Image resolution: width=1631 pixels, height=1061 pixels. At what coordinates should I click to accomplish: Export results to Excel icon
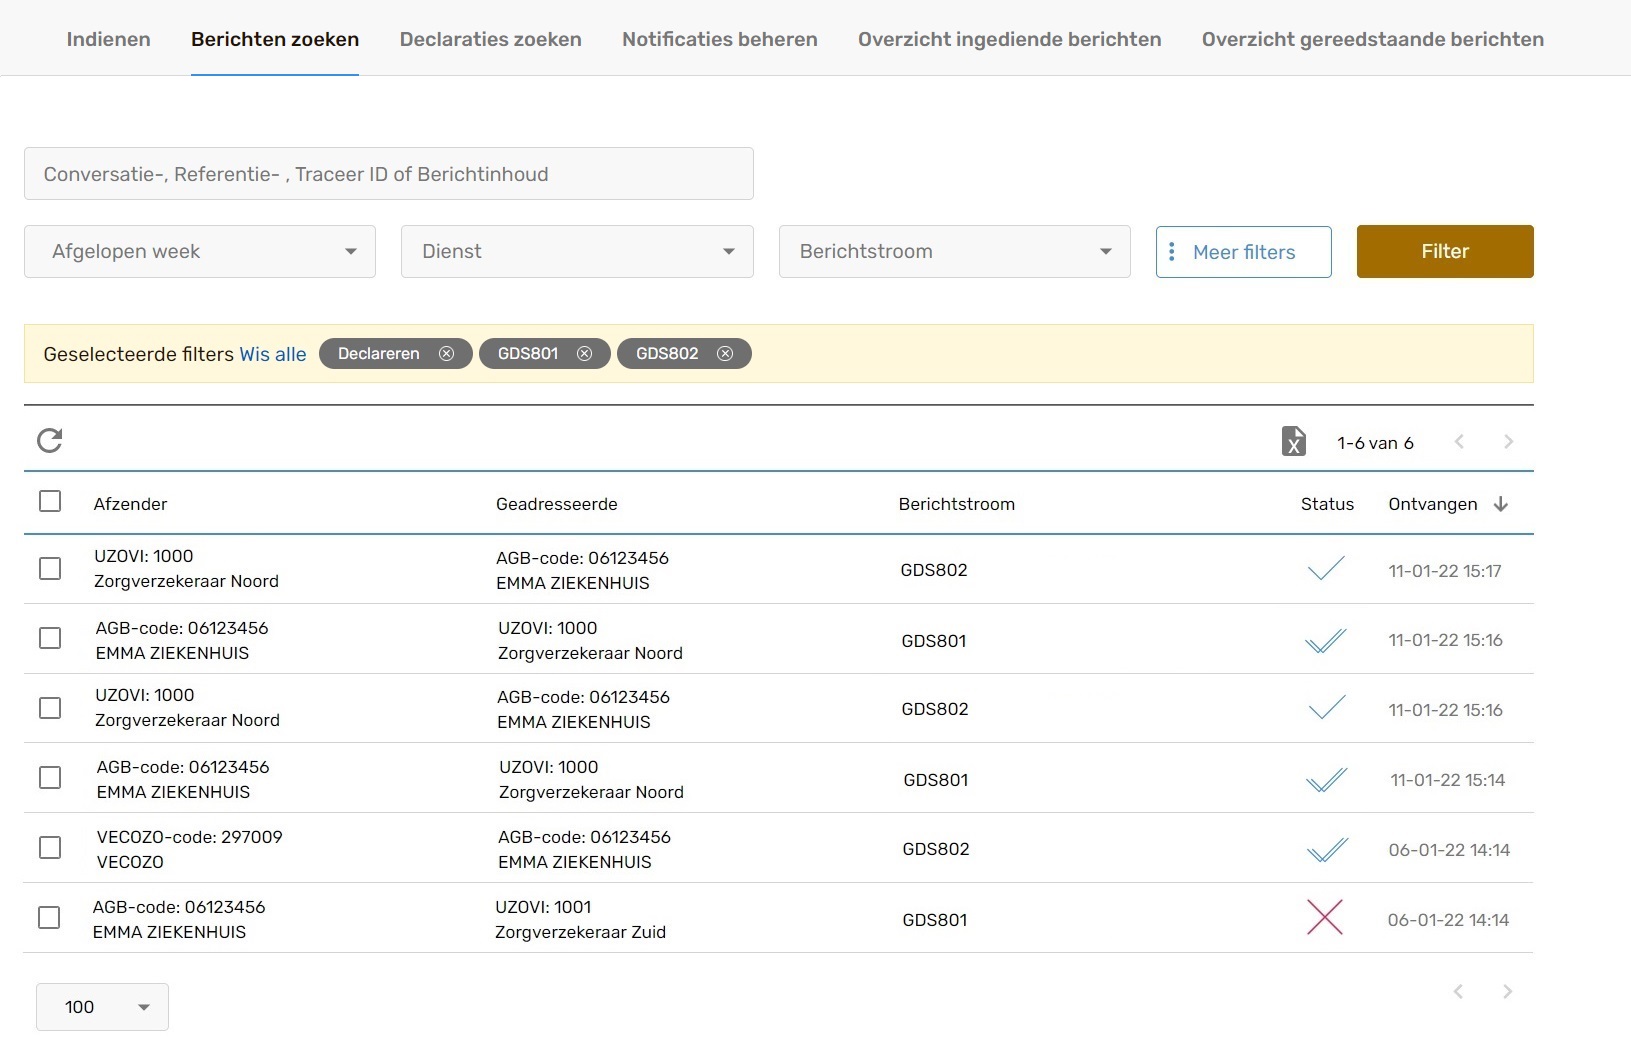pyautogui.click(x=1294, y=441)
